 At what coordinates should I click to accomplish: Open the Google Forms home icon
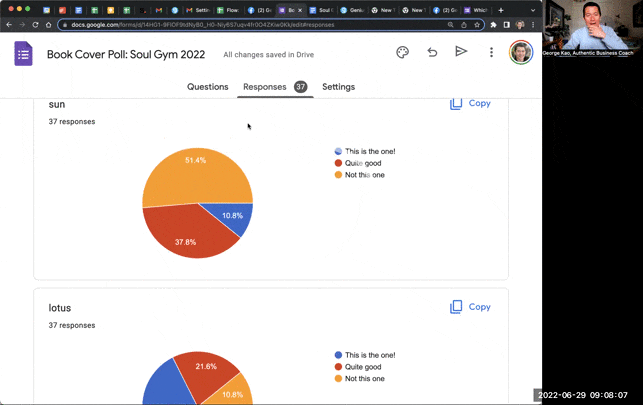23,54
